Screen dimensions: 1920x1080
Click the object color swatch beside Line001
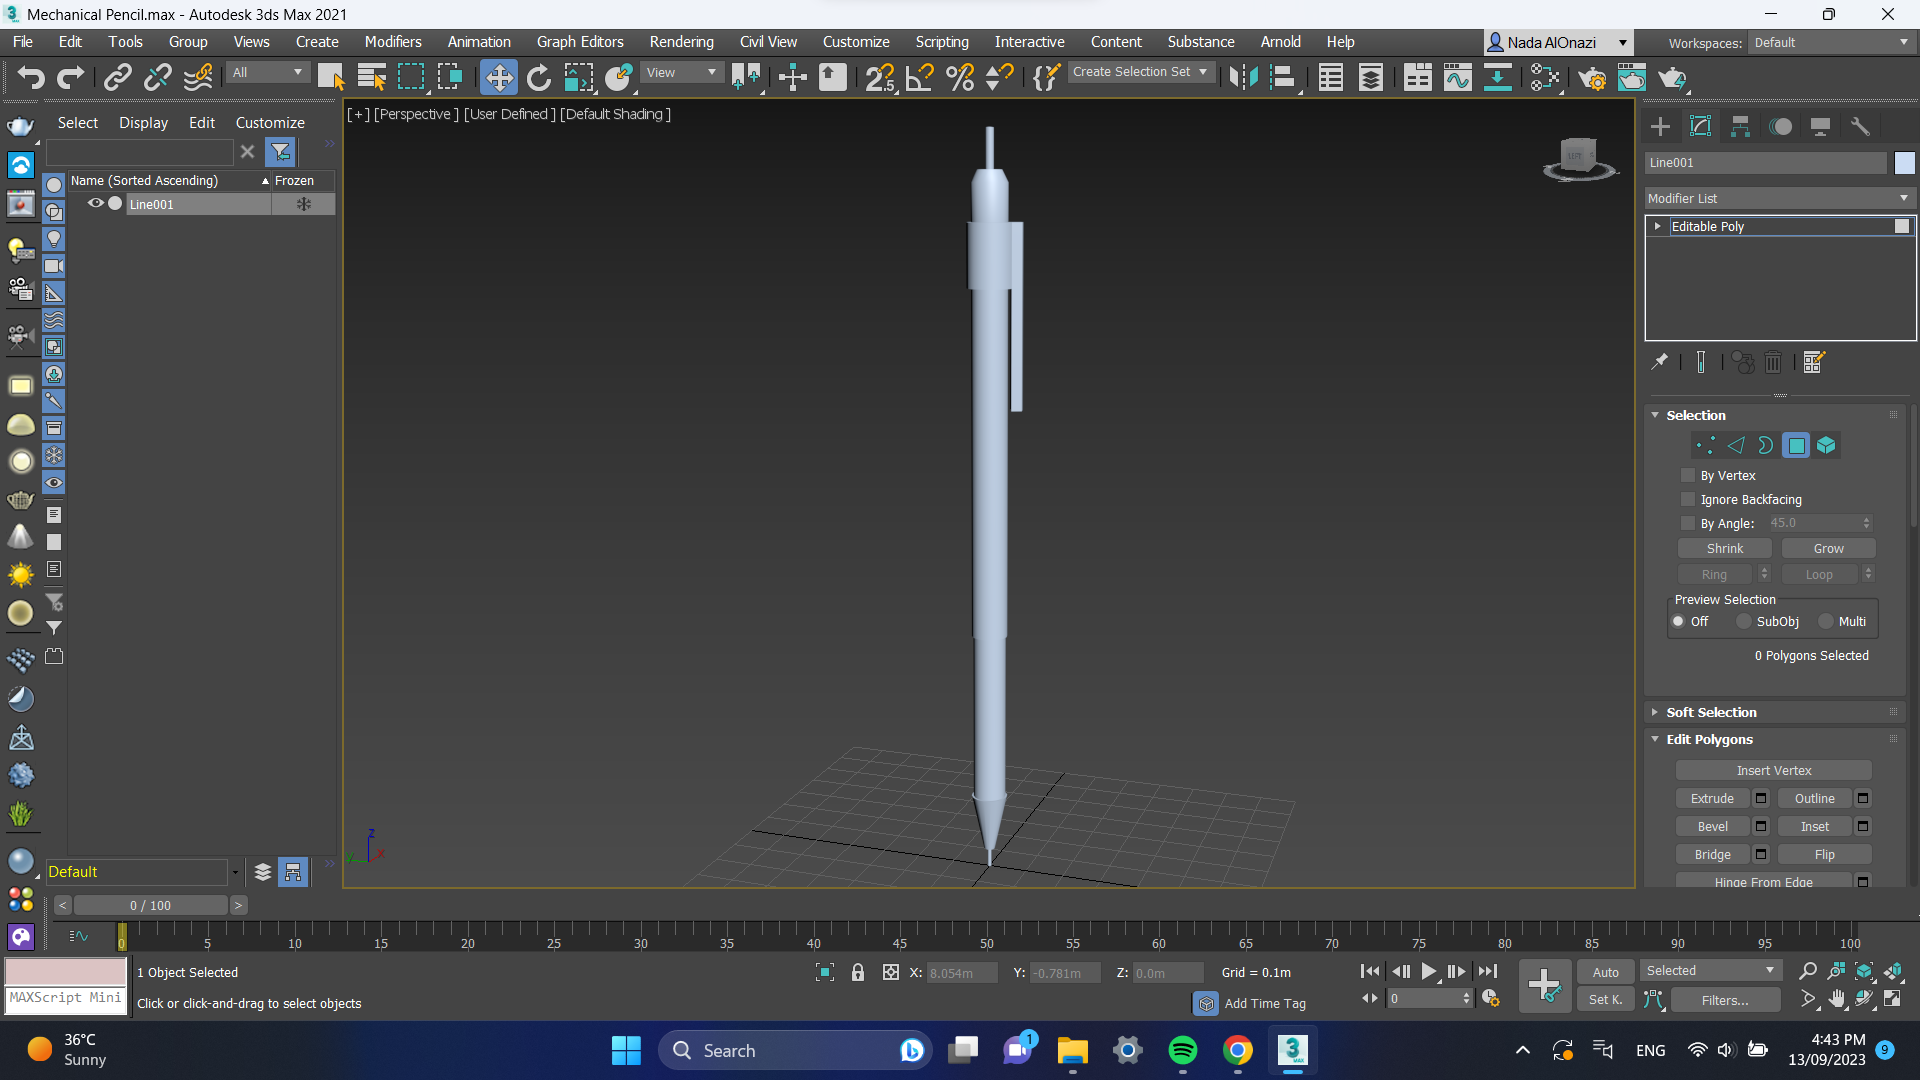[1904, 162]
